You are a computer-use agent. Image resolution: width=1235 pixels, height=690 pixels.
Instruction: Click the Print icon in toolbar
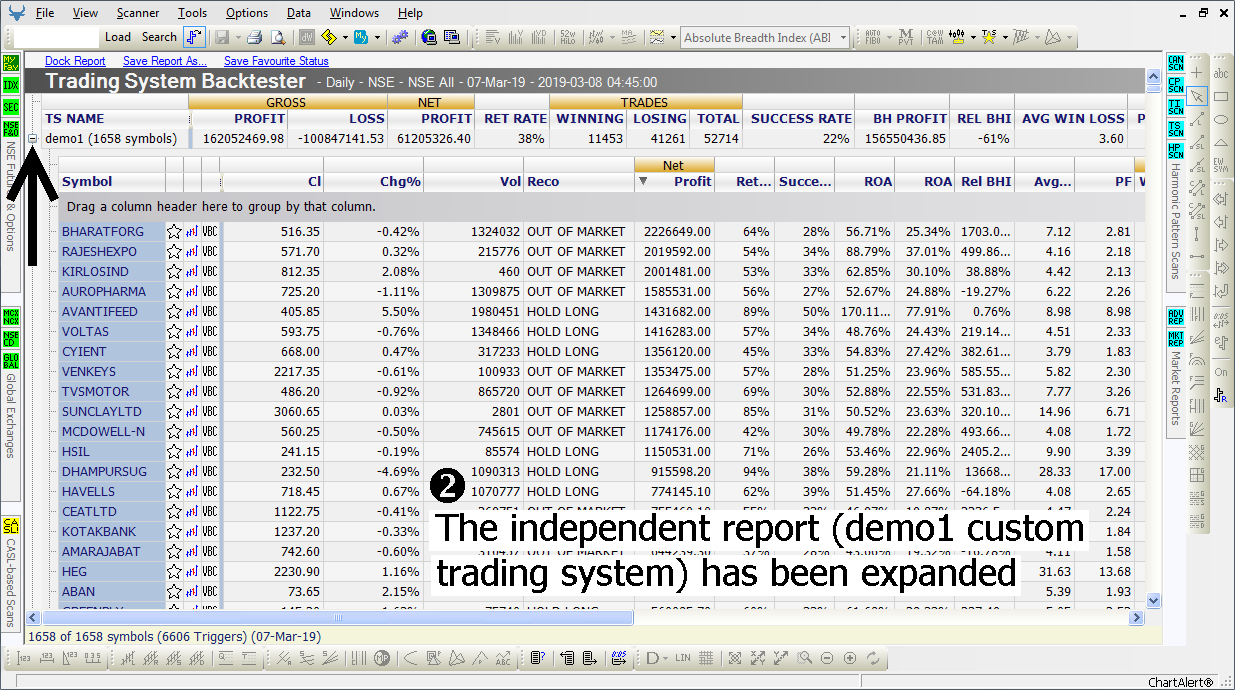(x=254, y=37)
